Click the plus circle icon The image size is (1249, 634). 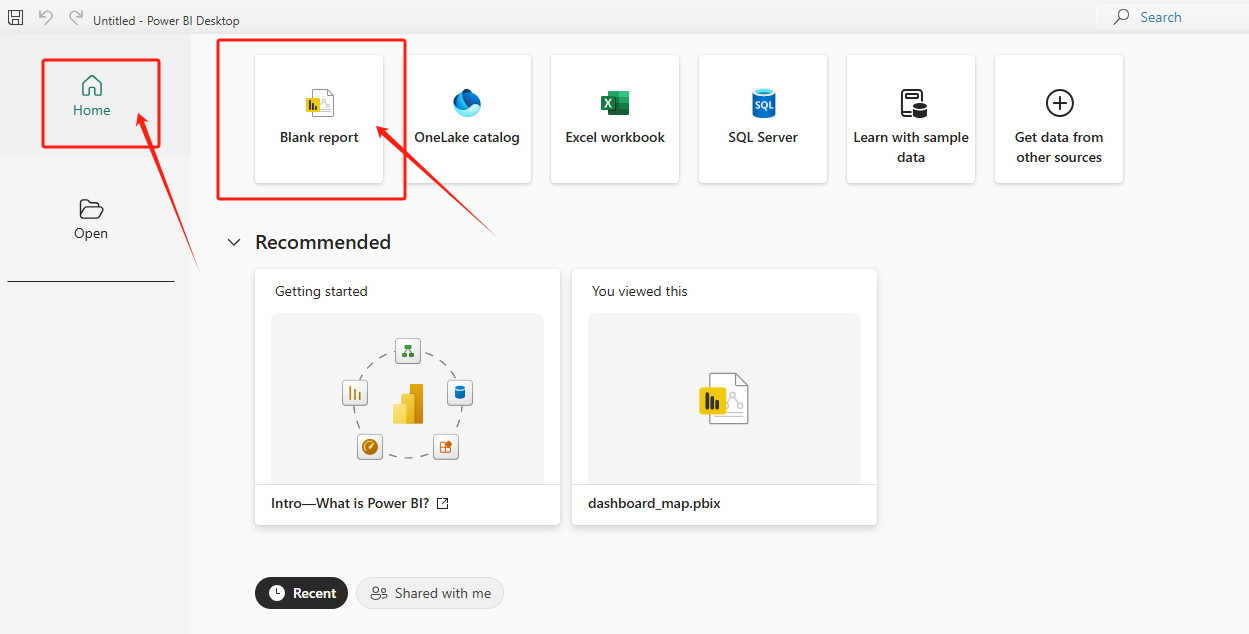(x=1059, y=102)
